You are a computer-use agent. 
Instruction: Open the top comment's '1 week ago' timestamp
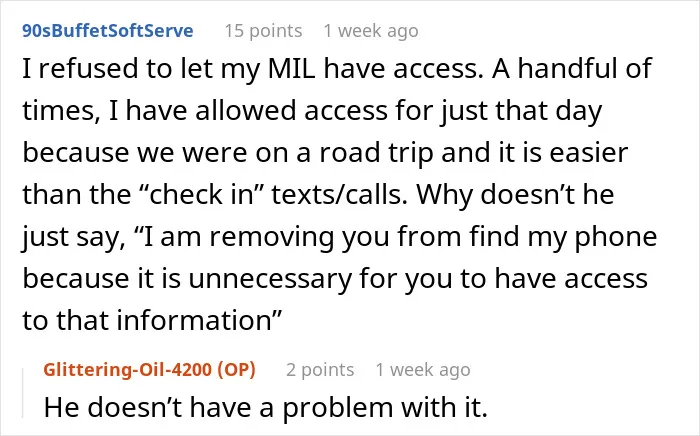371,31
